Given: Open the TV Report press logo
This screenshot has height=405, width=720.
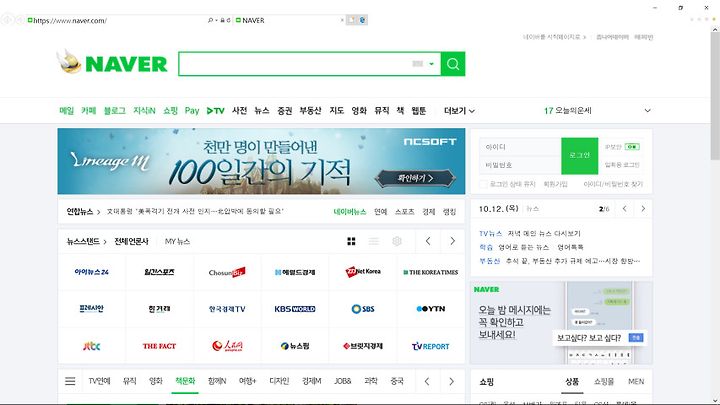Looking at the screenshot, I should pyautogui.click(x=431, y=346).
